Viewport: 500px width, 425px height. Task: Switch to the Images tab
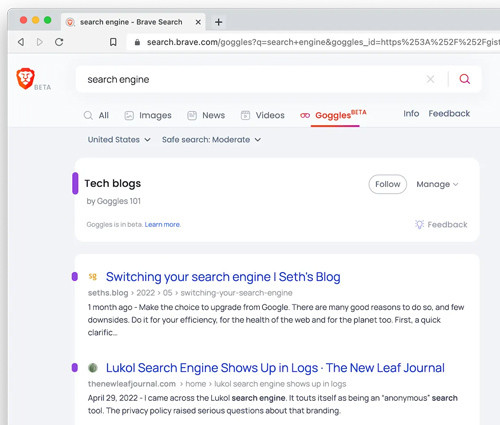pos(148,115)
